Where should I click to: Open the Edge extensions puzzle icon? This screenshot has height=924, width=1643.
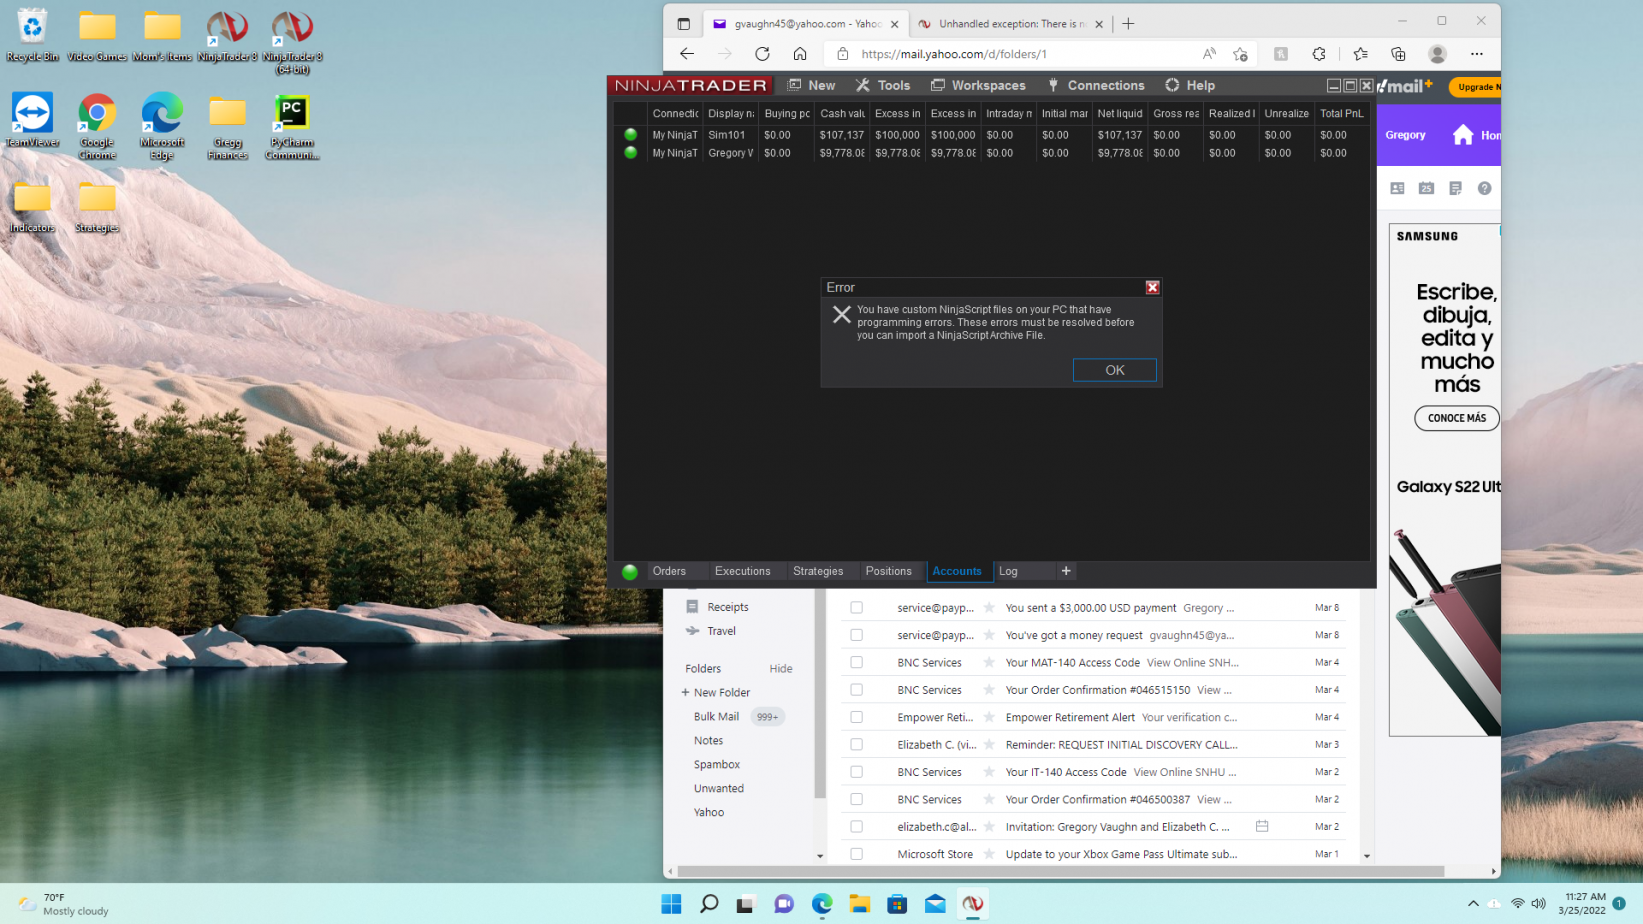pos(1319,54)
